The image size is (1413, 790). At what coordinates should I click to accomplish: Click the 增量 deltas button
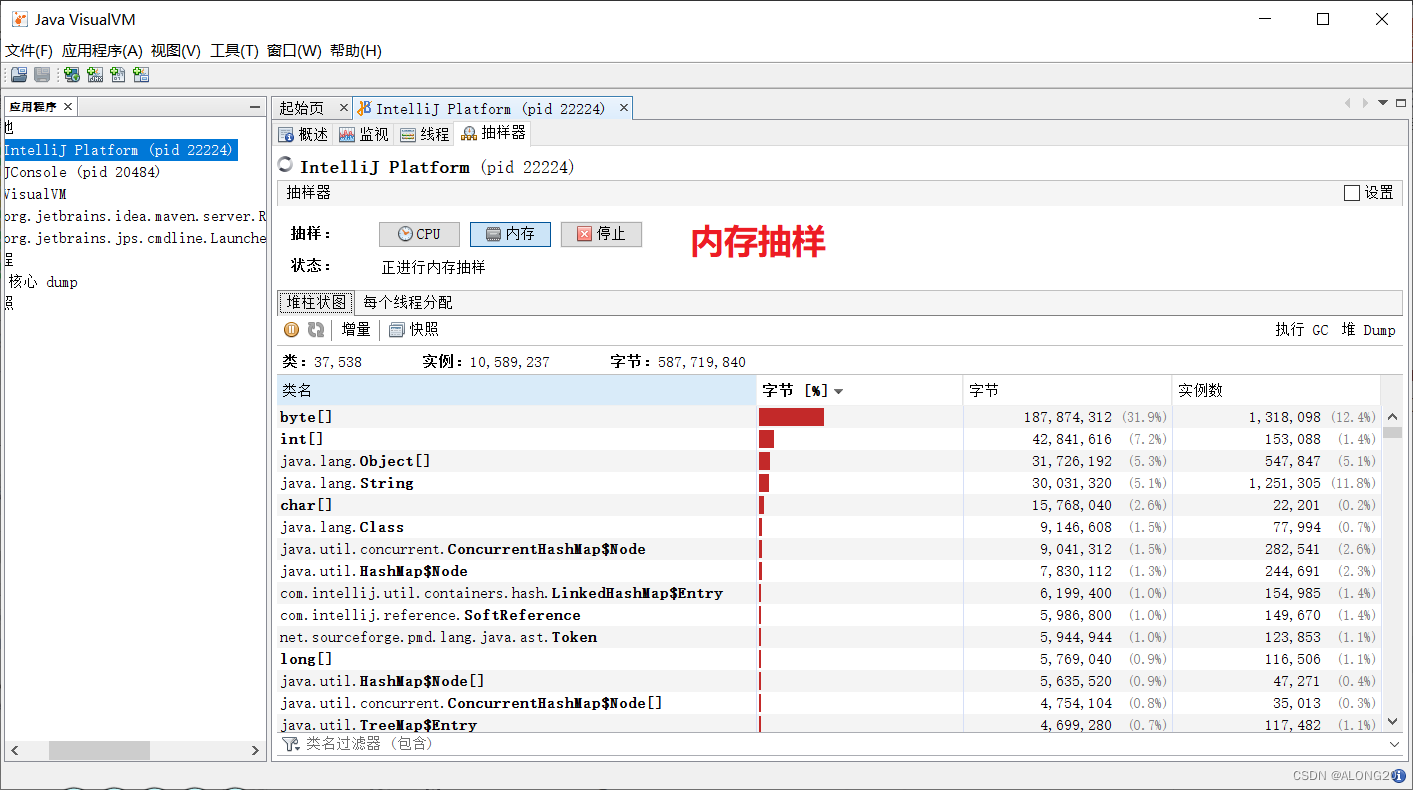[x=356, y=329]
